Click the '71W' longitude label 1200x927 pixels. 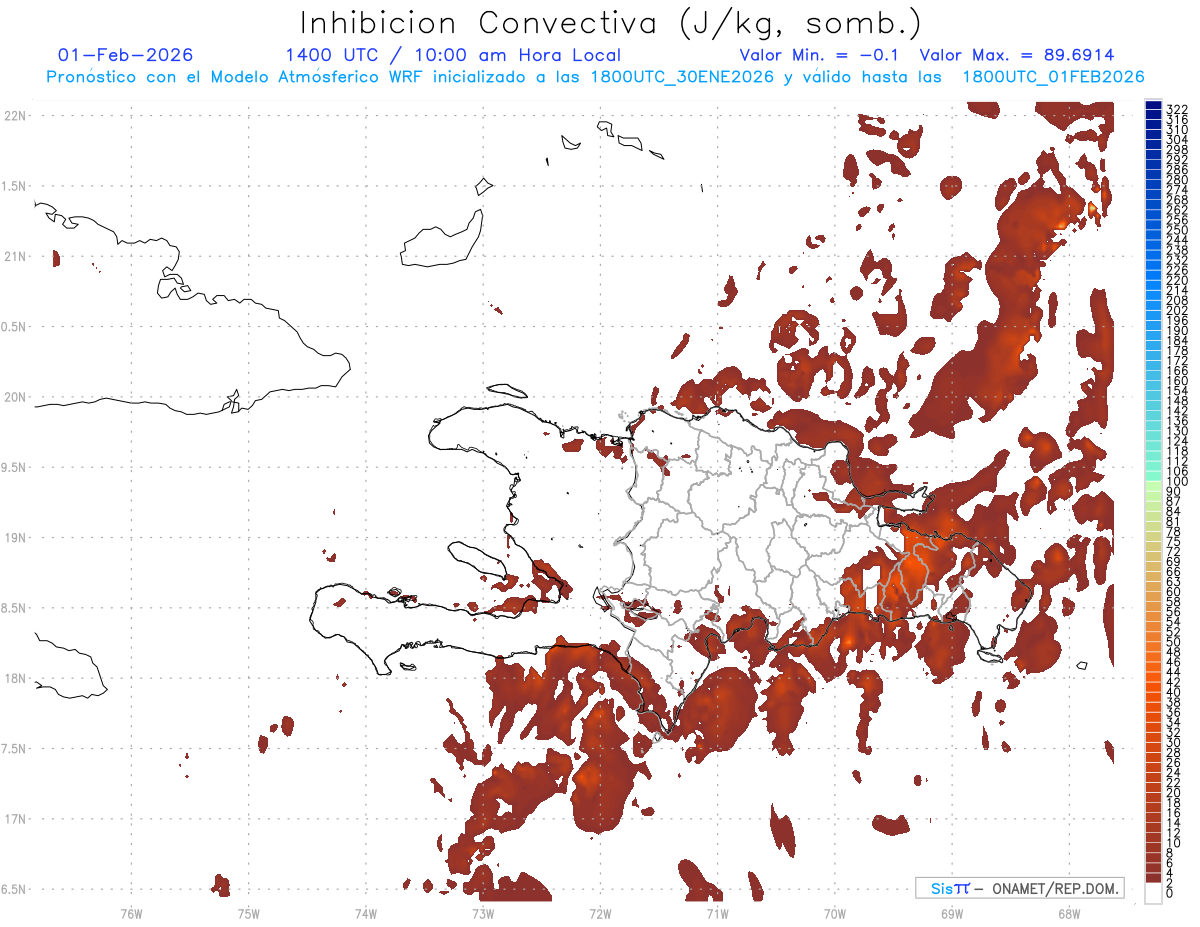click(717, 913)
